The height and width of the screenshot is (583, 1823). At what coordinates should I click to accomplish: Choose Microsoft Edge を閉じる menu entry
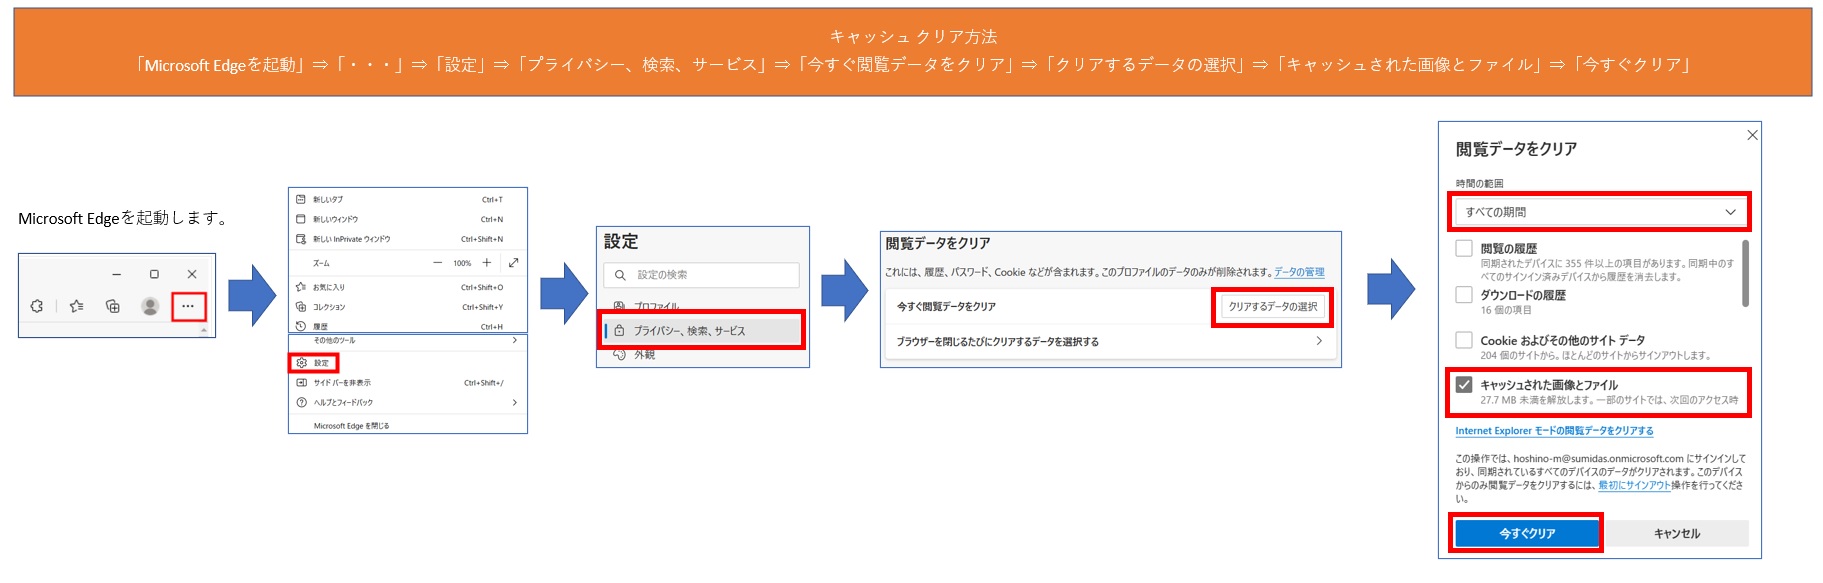tap(408, 426)
